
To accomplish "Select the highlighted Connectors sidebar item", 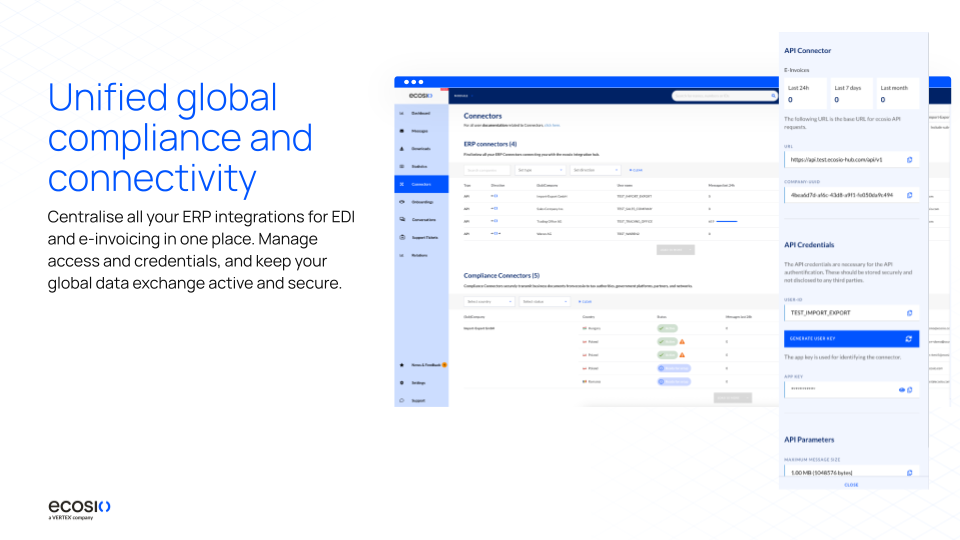I will tap(421, 184).
